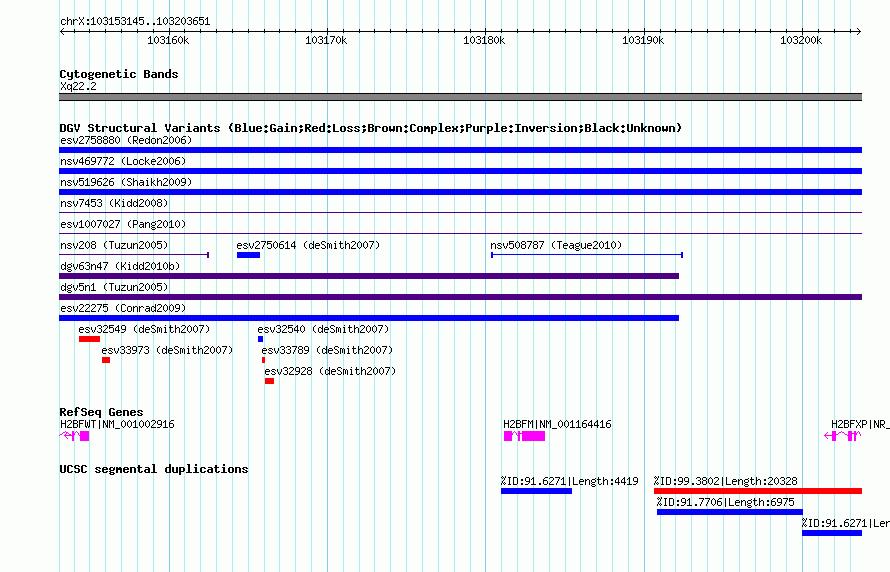Click the H2BFXP|NR_ gene label
The height and width of the screenshot is (572, 890).
coord(860,424)
